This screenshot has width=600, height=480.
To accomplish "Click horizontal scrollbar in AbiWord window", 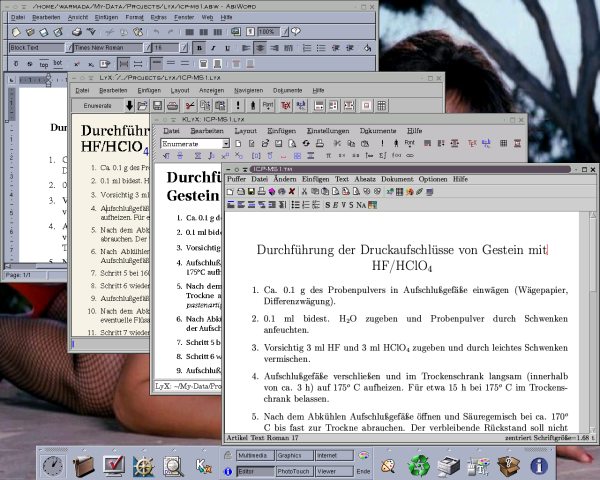I will 36,266.
